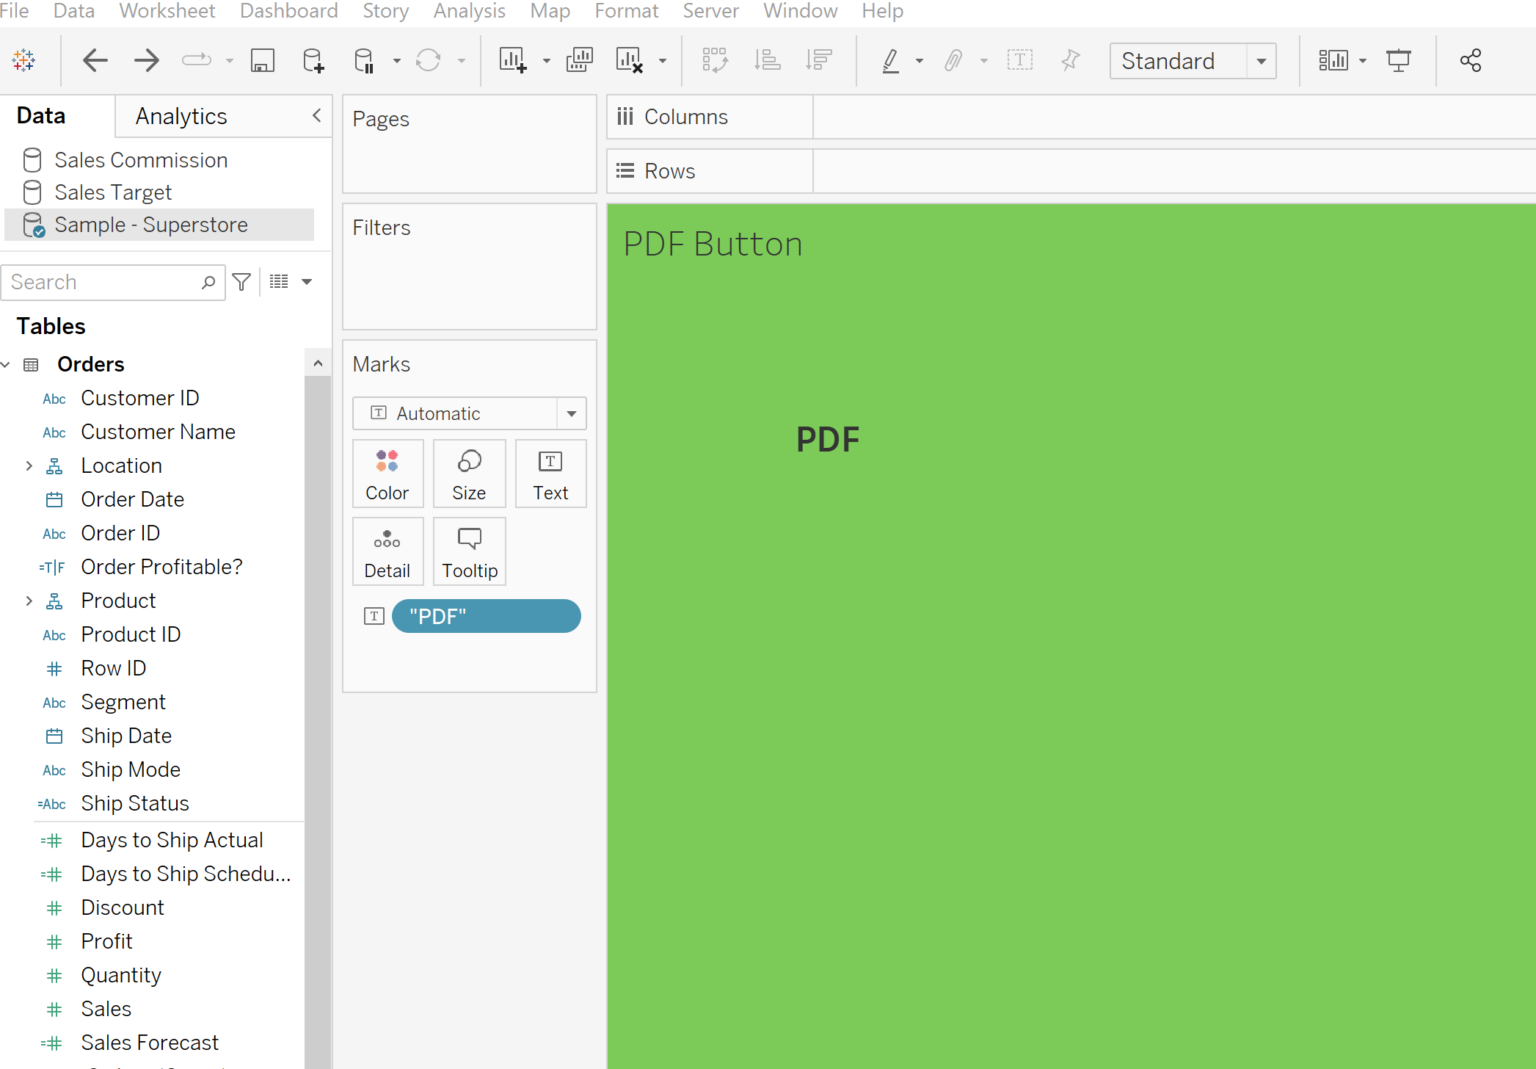Screen dimensions: 1536x1069
Task: Click the Share workbook icon
Action: [1470, 60]
